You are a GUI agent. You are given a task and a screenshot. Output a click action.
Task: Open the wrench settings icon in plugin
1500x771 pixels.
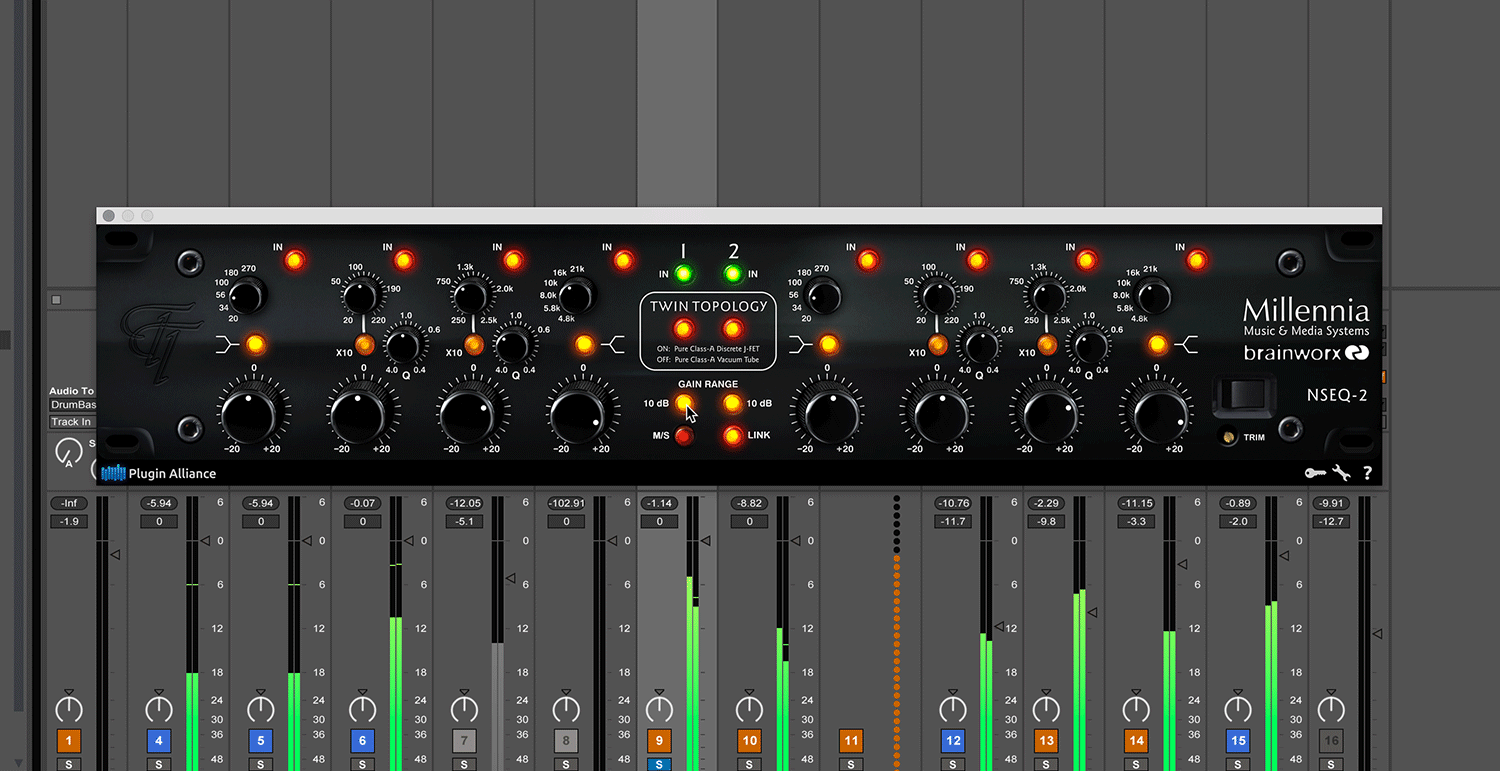click(1341, 473)
